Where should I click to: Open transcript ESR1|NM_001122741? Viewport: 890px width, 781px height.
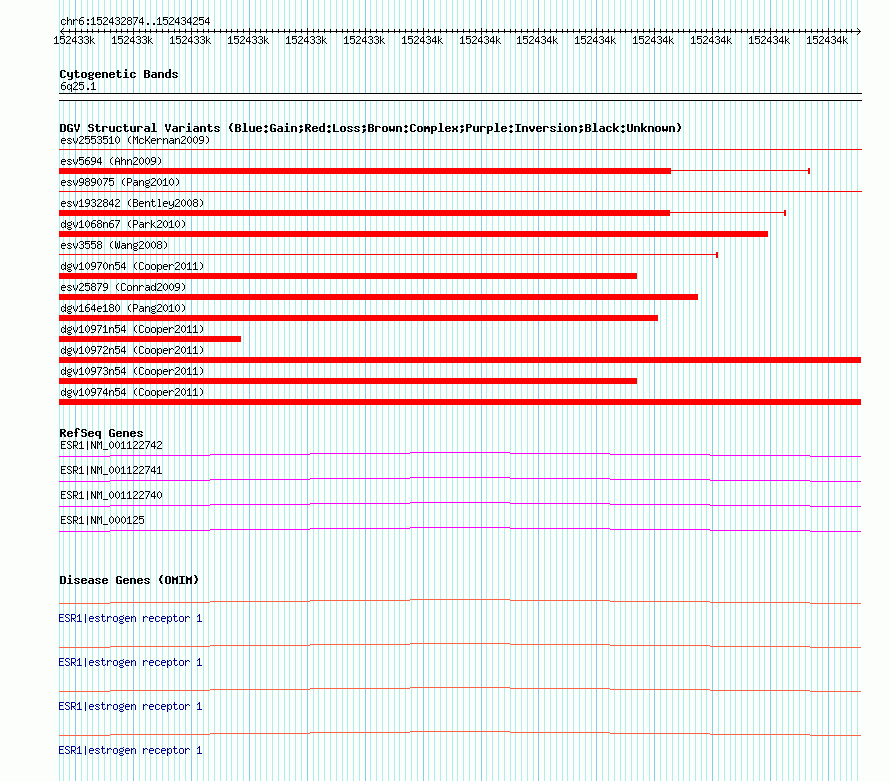111,470
